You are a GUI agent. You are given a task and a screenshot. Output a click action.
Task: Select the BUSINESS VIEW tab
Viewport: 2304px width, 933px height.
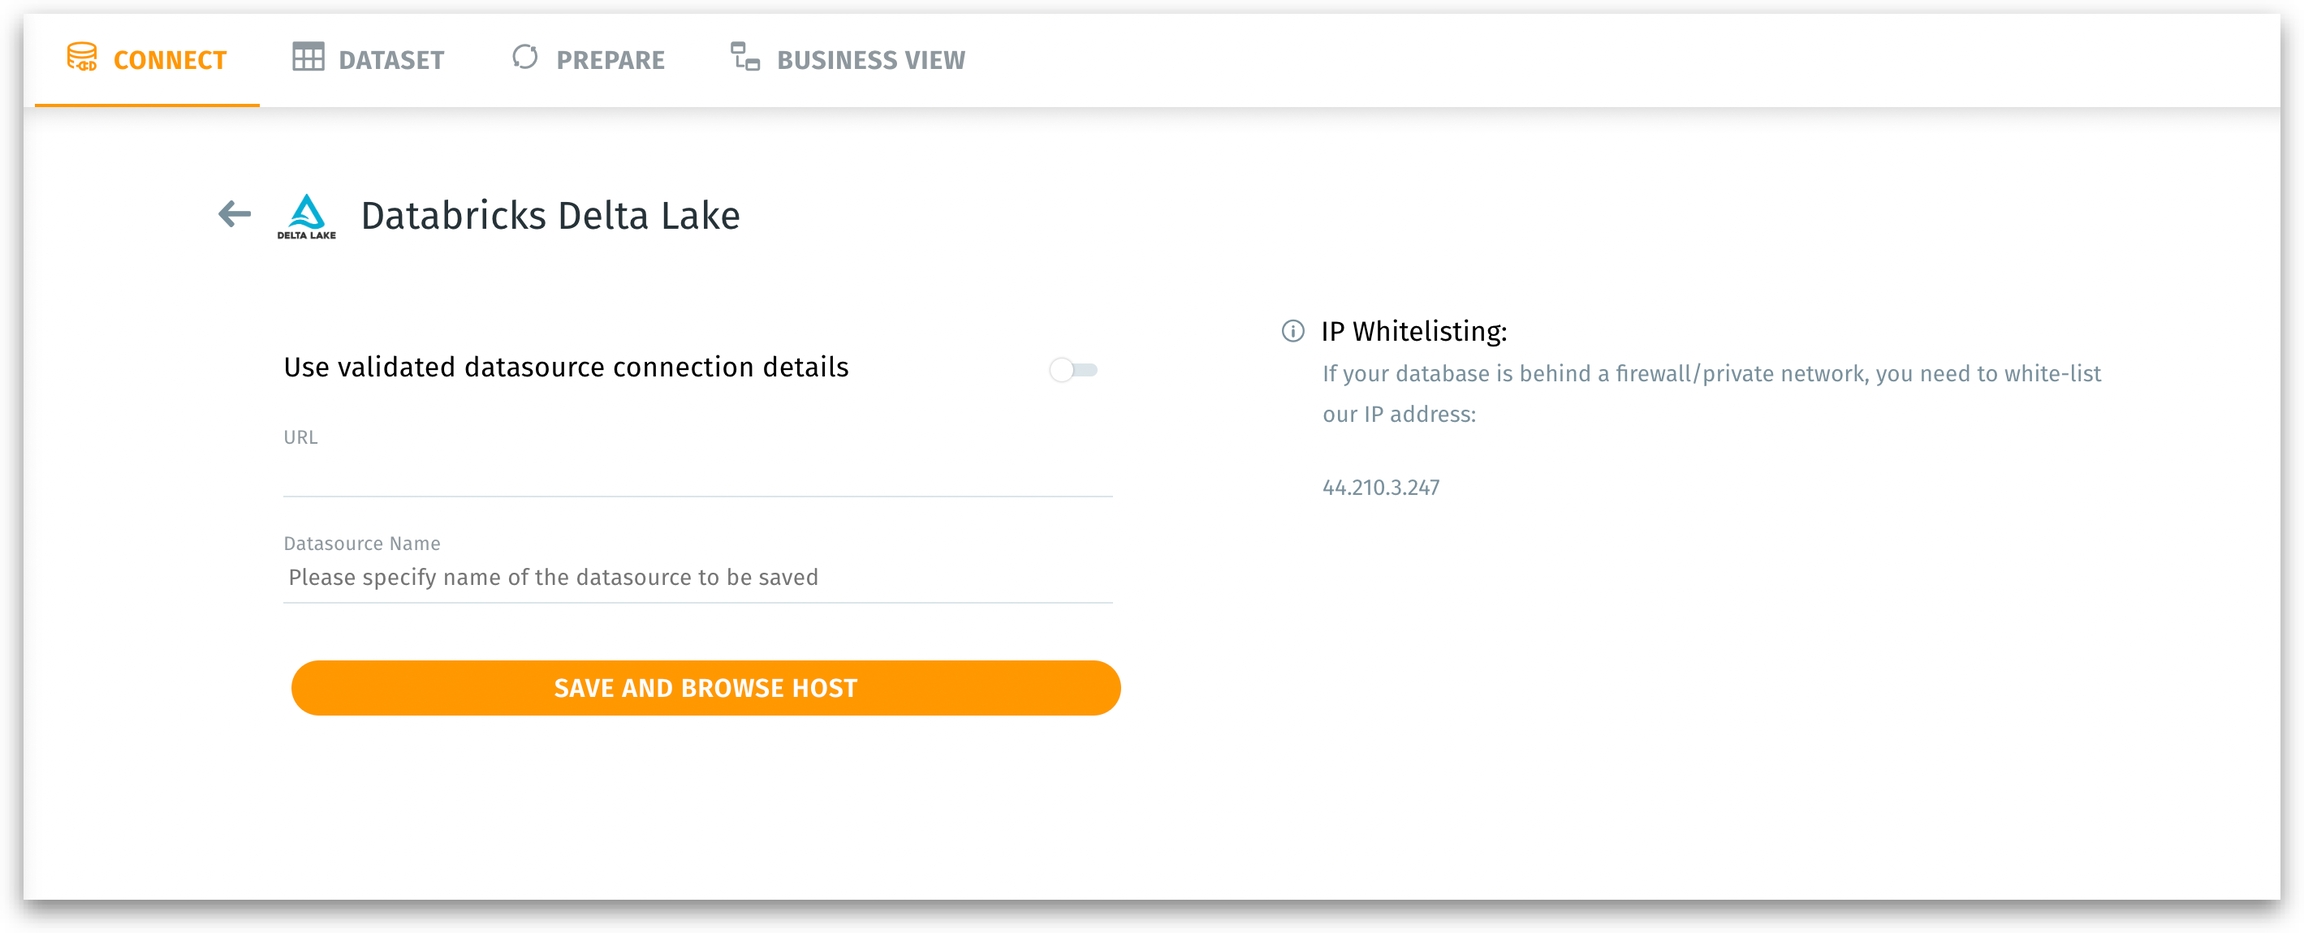coord(870,61)
